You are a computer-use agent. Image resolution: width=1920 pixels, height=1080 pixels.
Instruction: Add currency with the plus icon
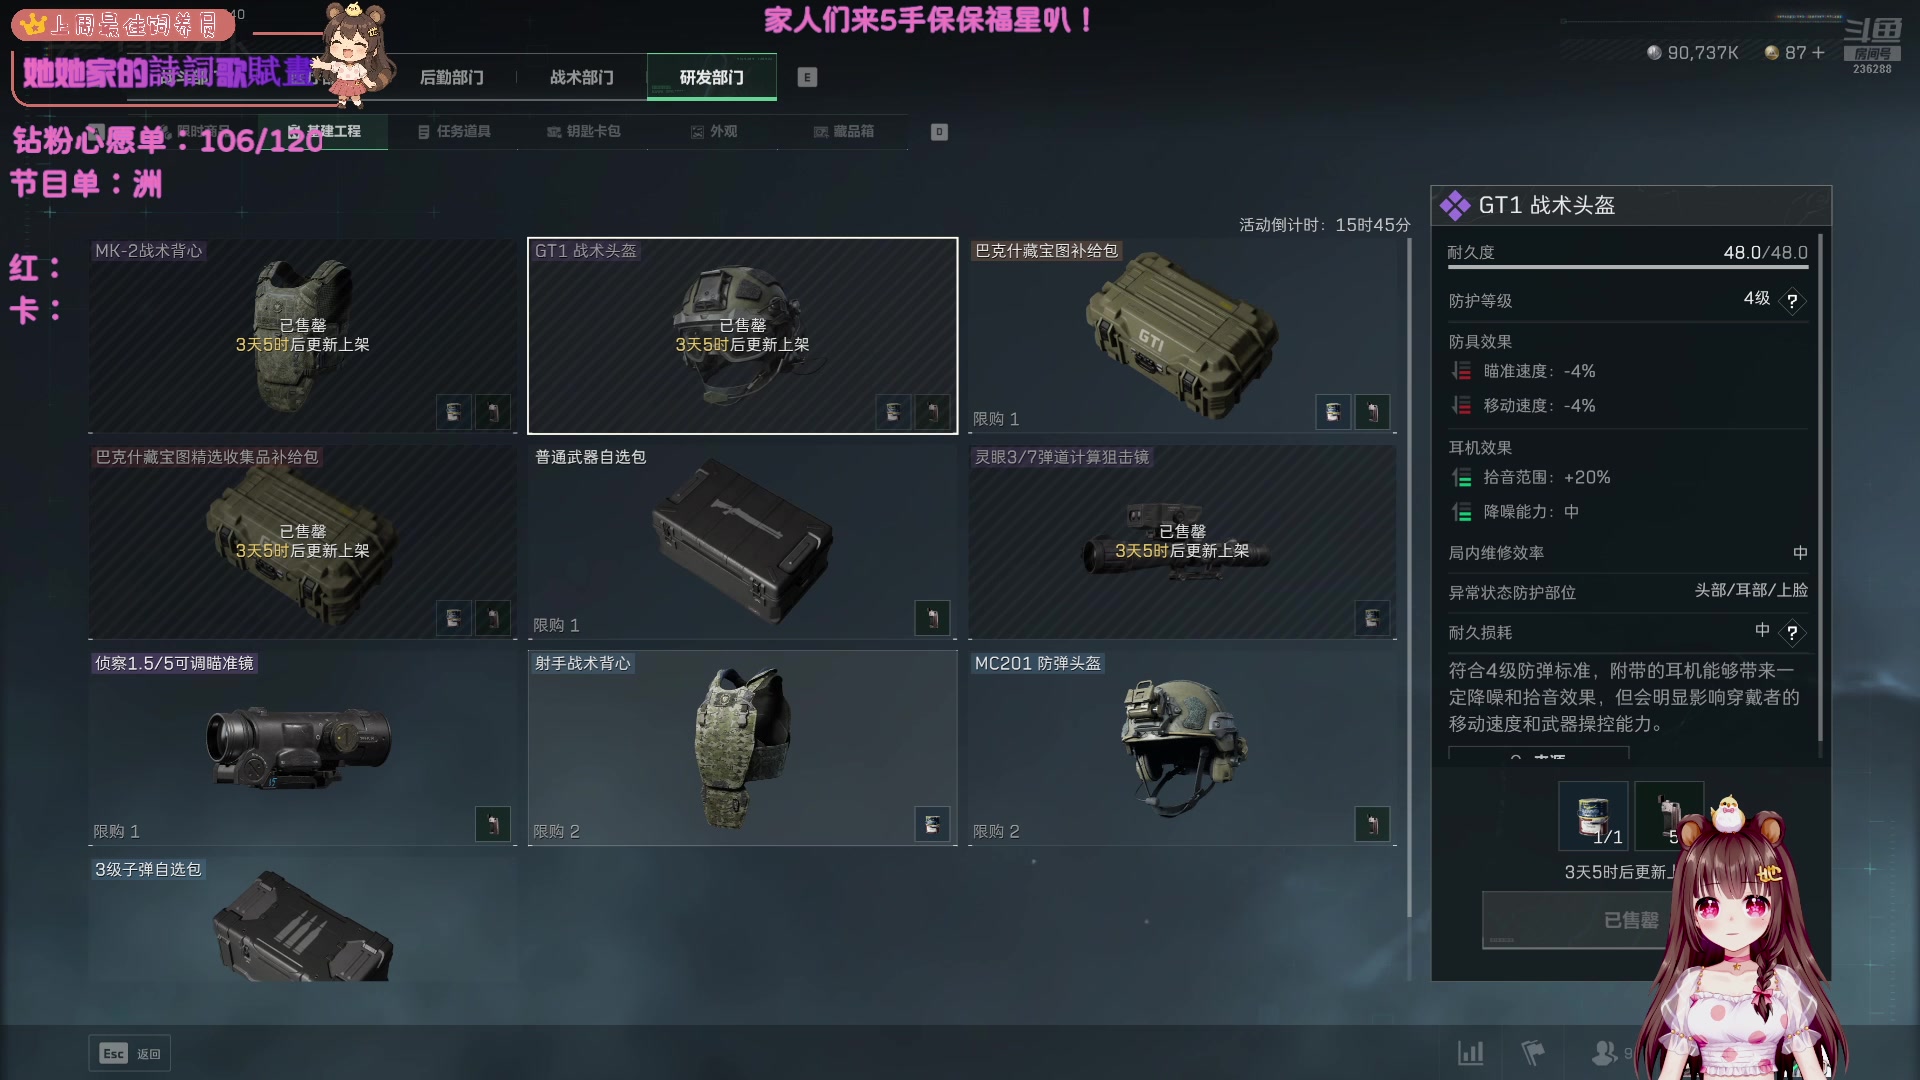coord(1818,52)
